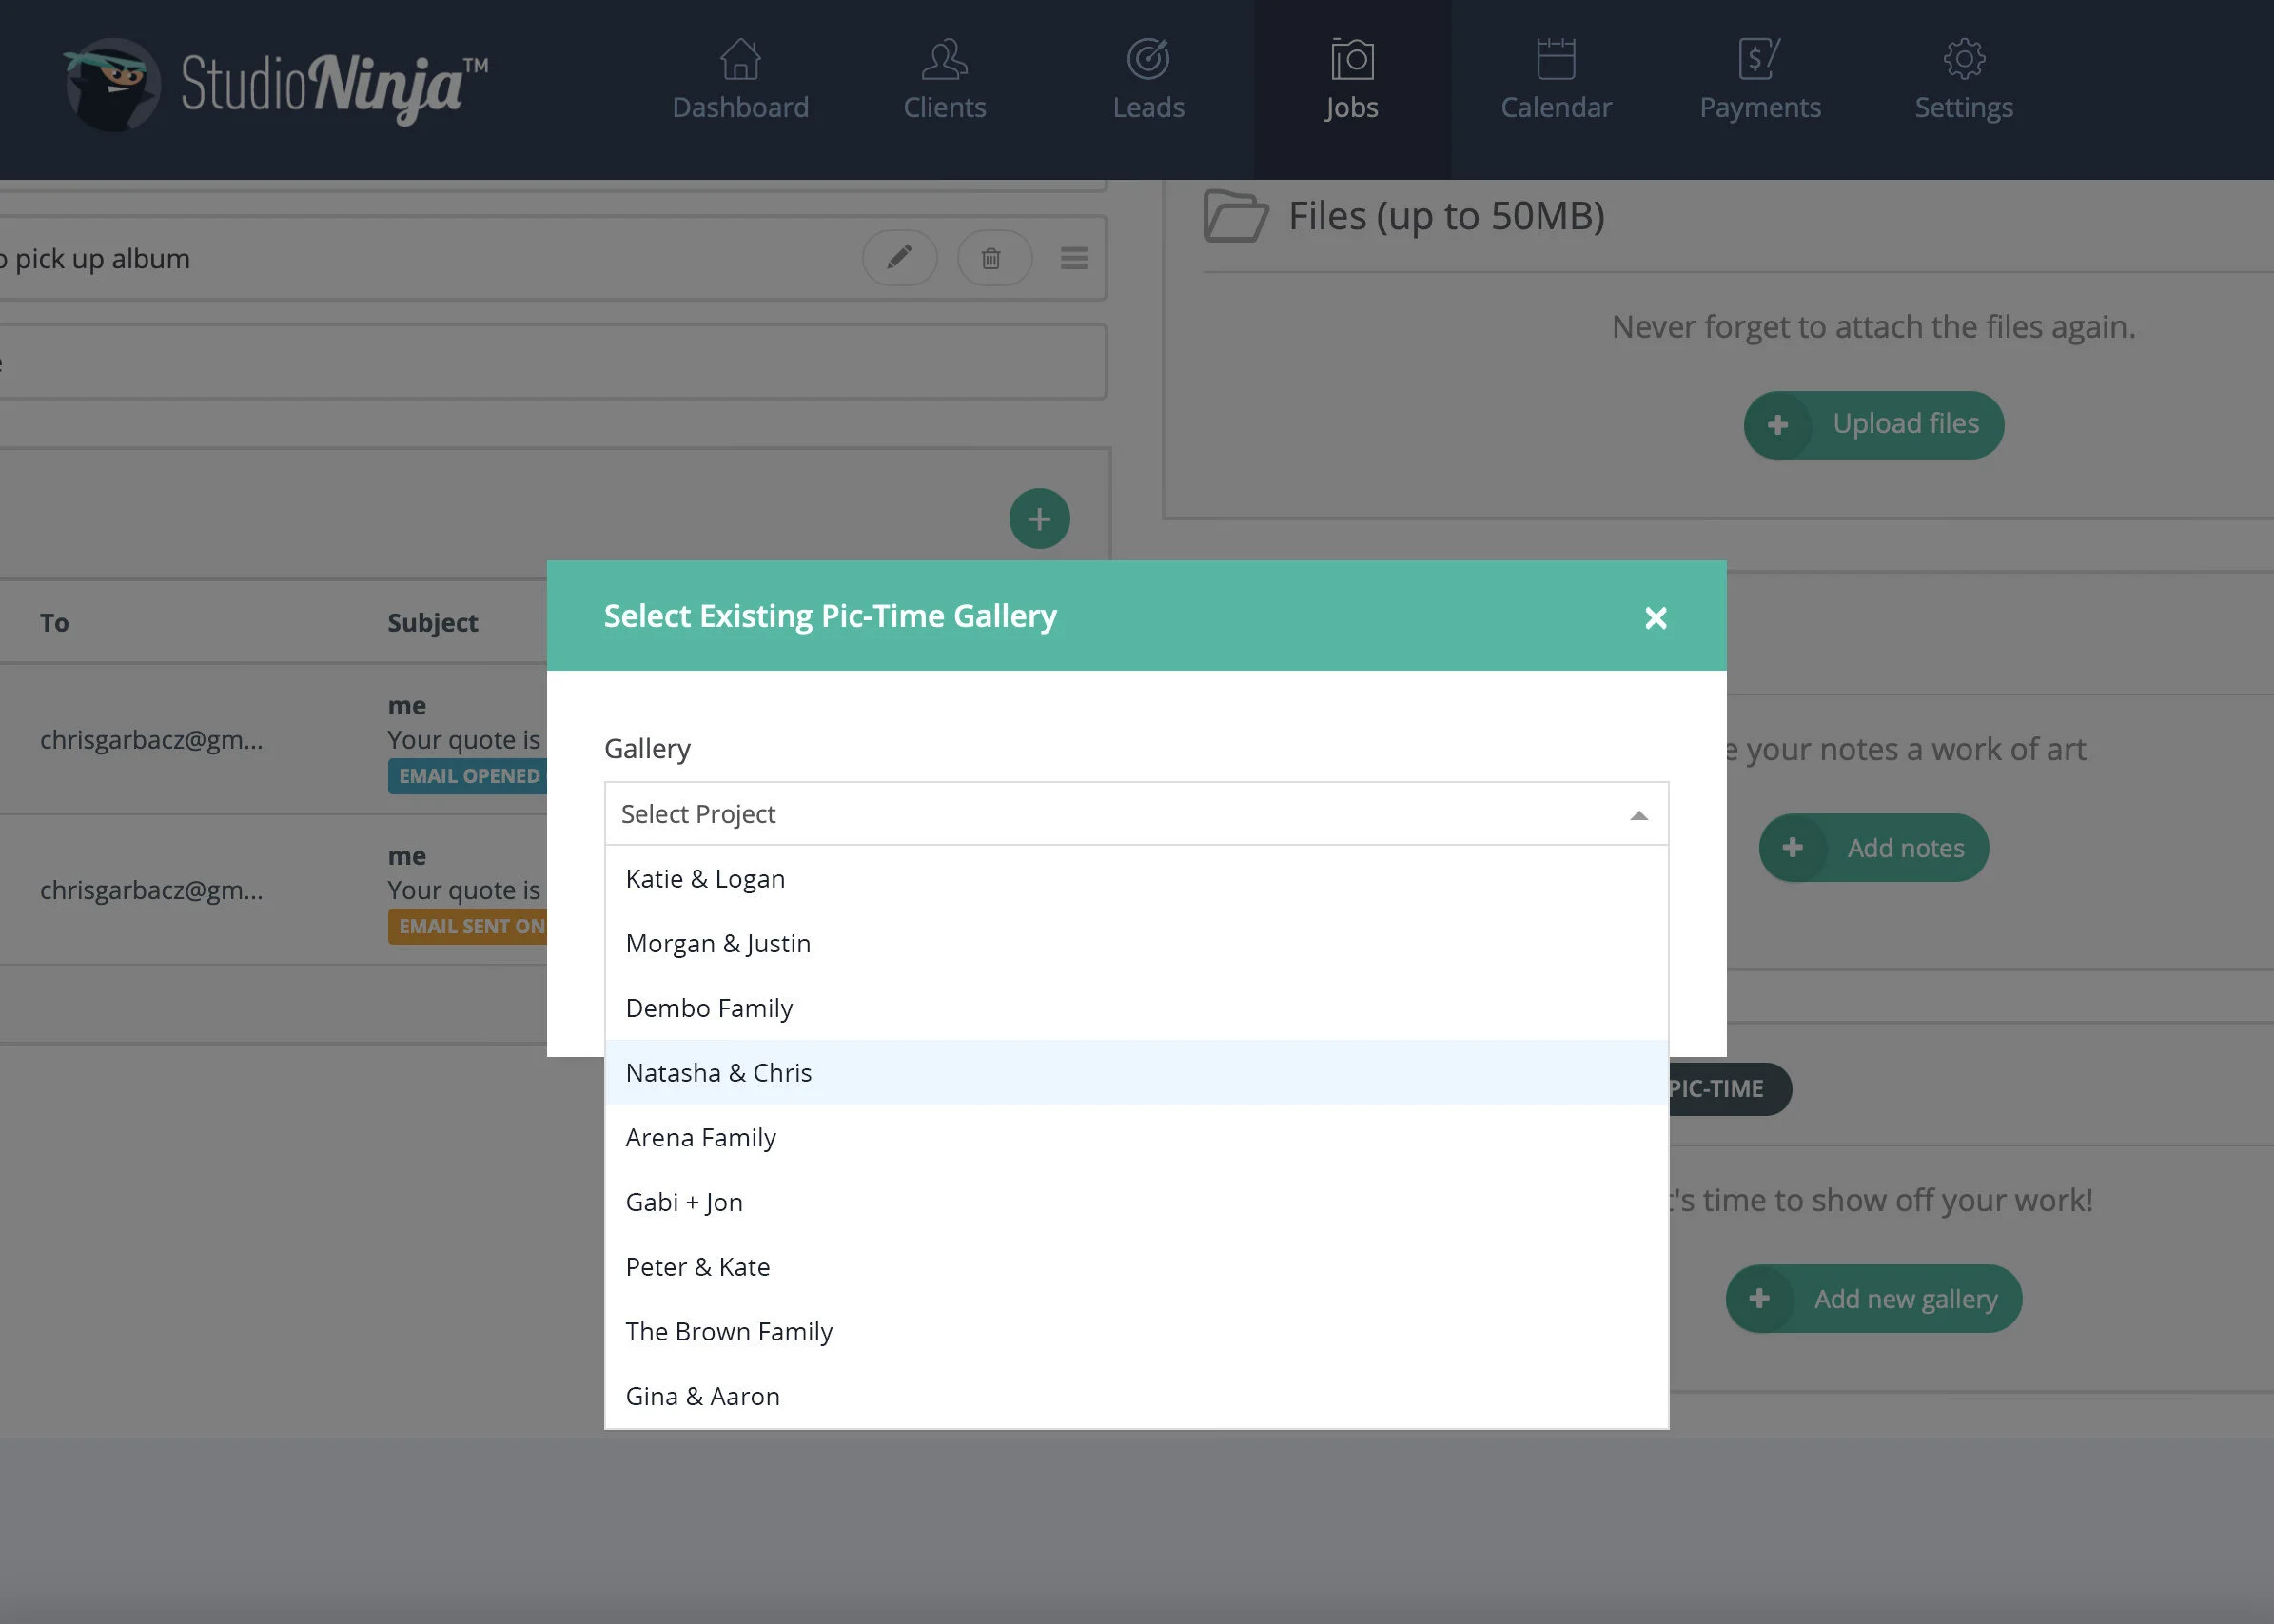The height and width of the screenshot is (1624, 2274).
Task: Click the Leads target icon in the navbar
Action: coord(1147,60)
